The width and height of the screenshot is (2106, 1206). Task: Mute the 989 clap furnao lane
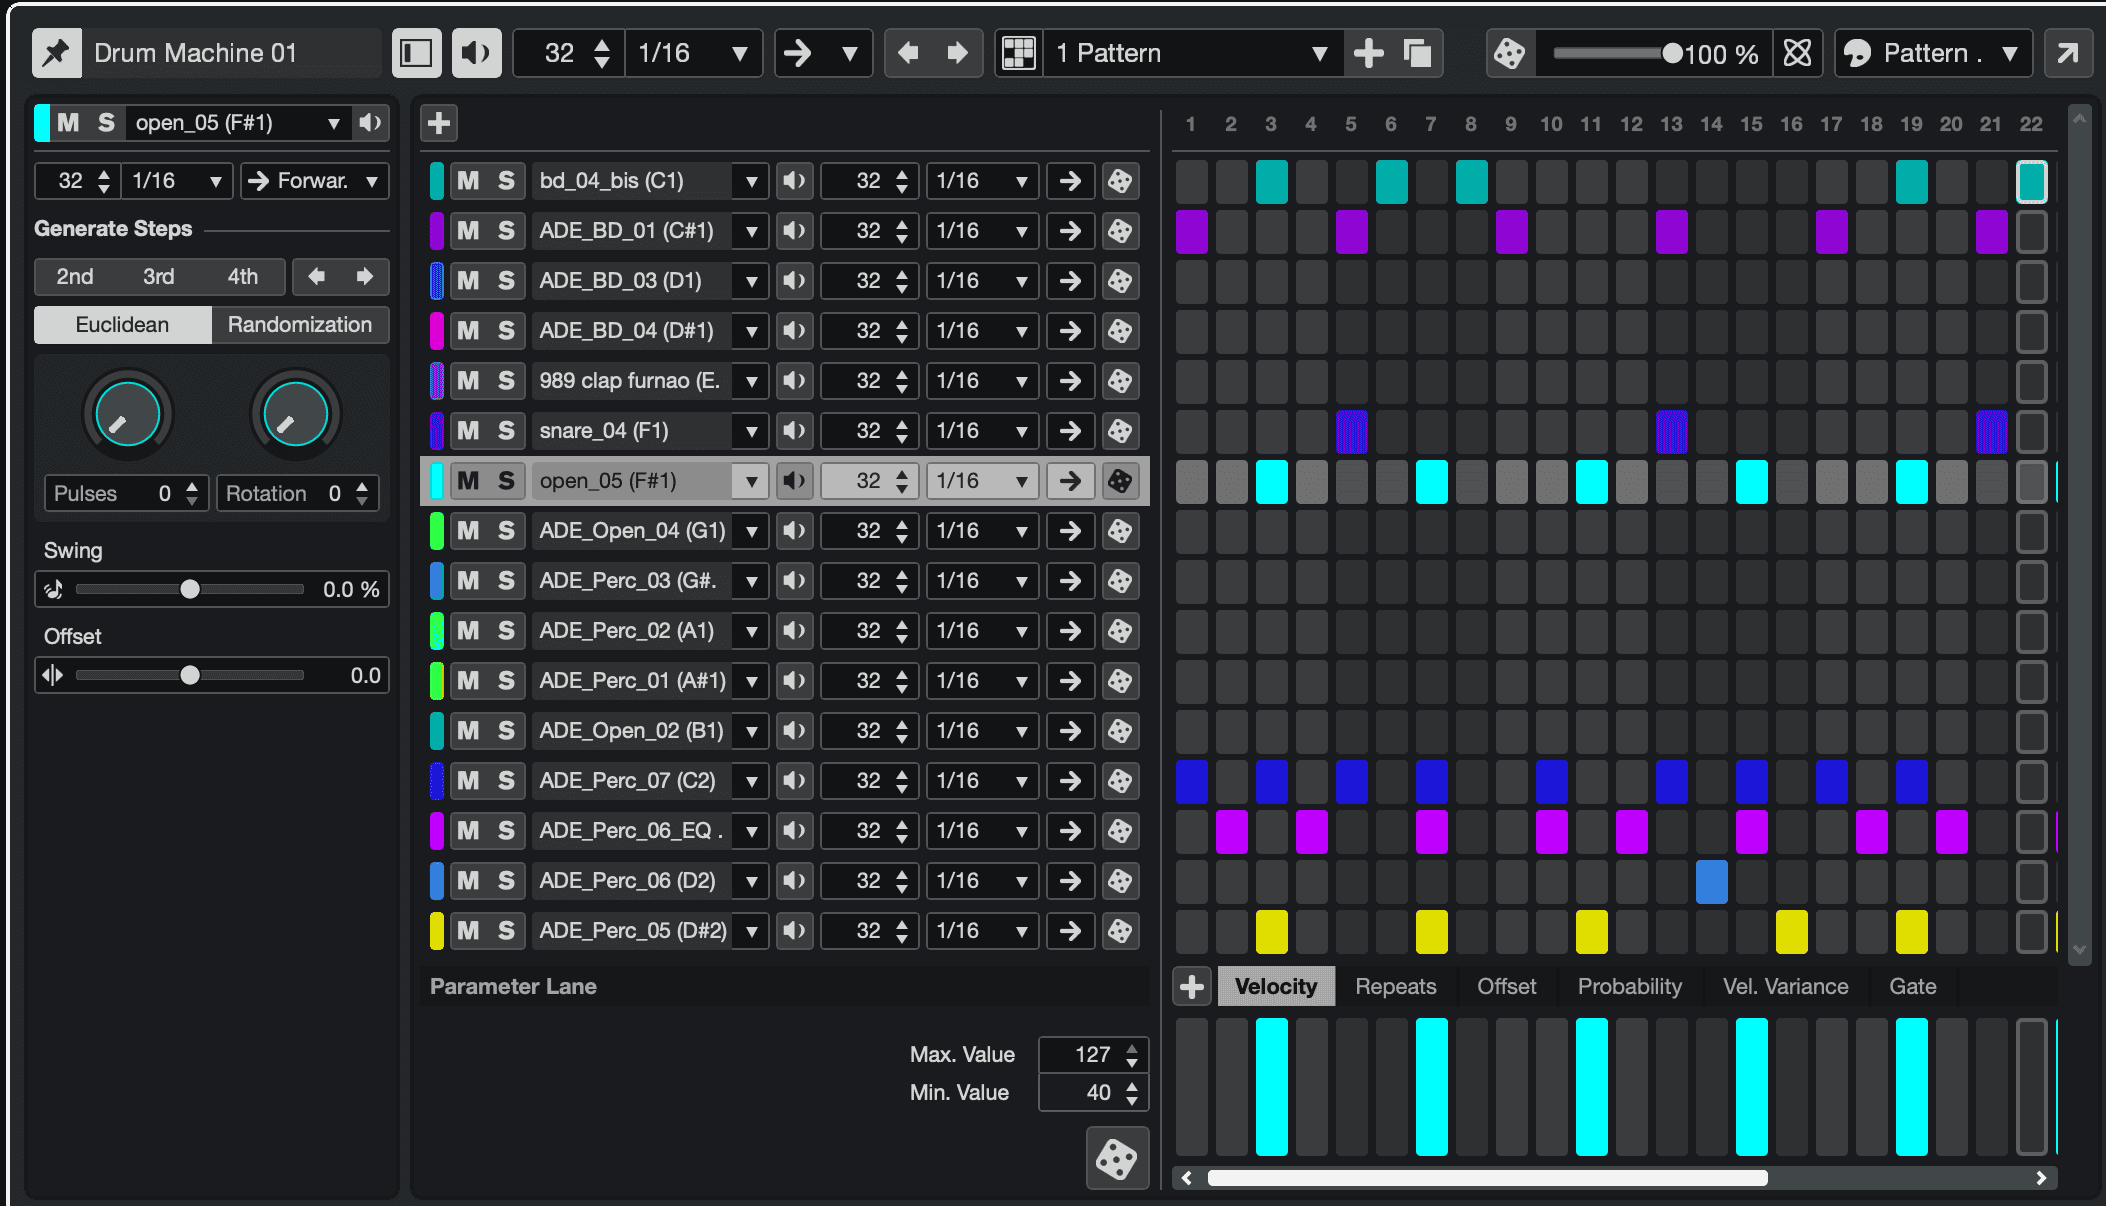tap(468, 381)
